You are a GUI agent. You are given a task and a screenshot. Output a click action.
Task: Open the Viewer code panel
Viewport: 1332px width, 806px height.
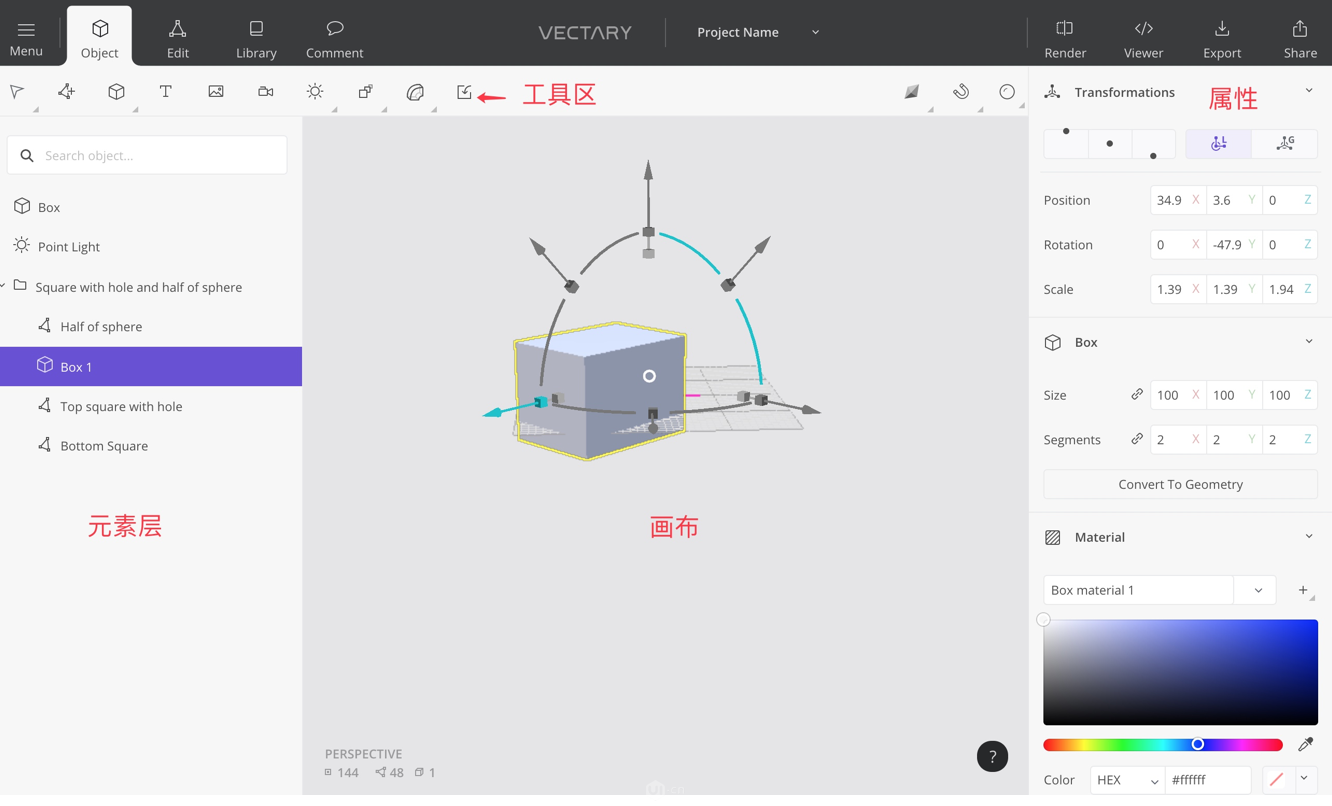1143,38
